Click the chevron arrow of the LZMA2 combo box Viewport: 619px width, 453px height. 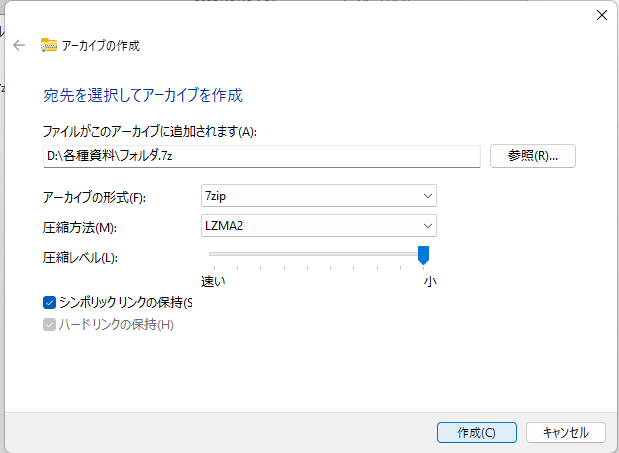coord(427,226)
